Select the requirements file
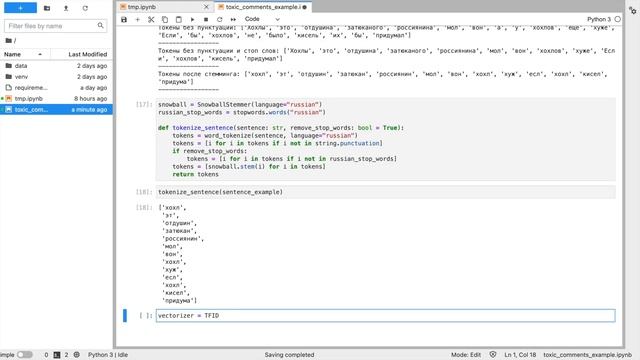 56,88
